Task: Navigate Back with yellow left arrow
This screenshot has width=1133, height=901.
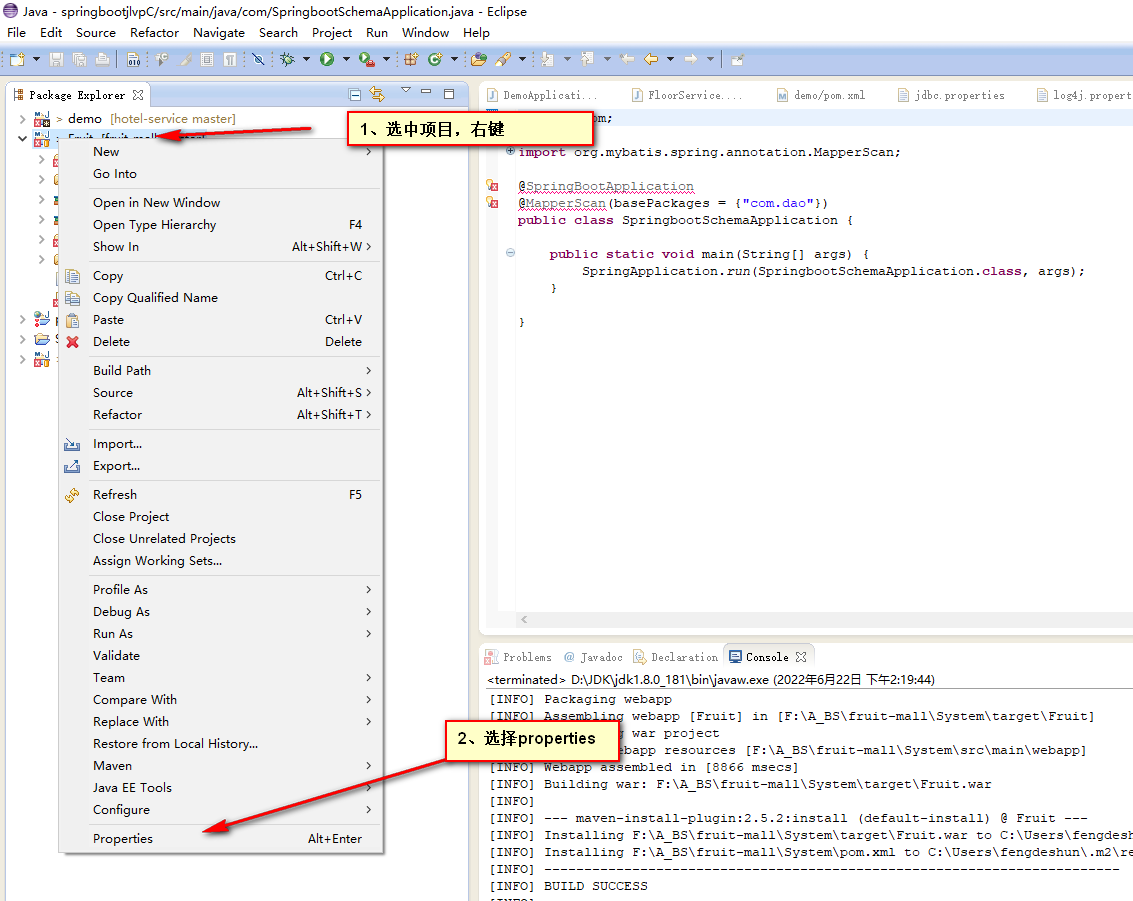Action: point(650,59)
